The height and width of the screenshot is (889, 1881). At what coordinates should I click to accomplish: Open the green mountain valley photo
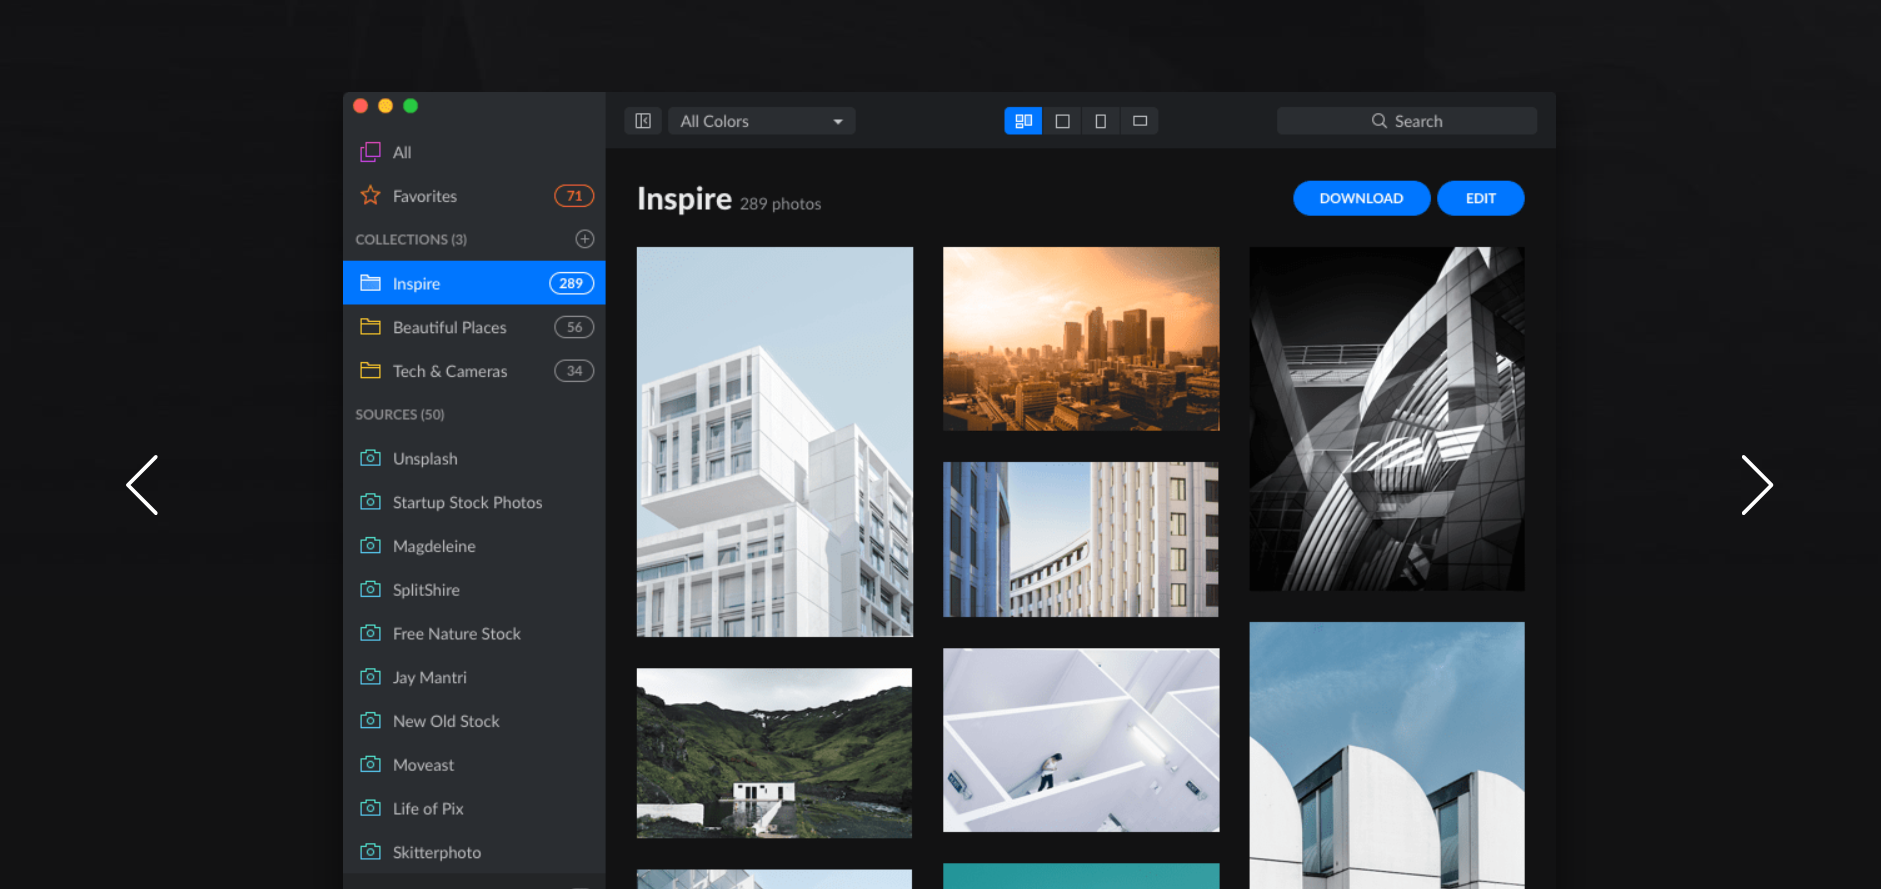click(775, 753)
